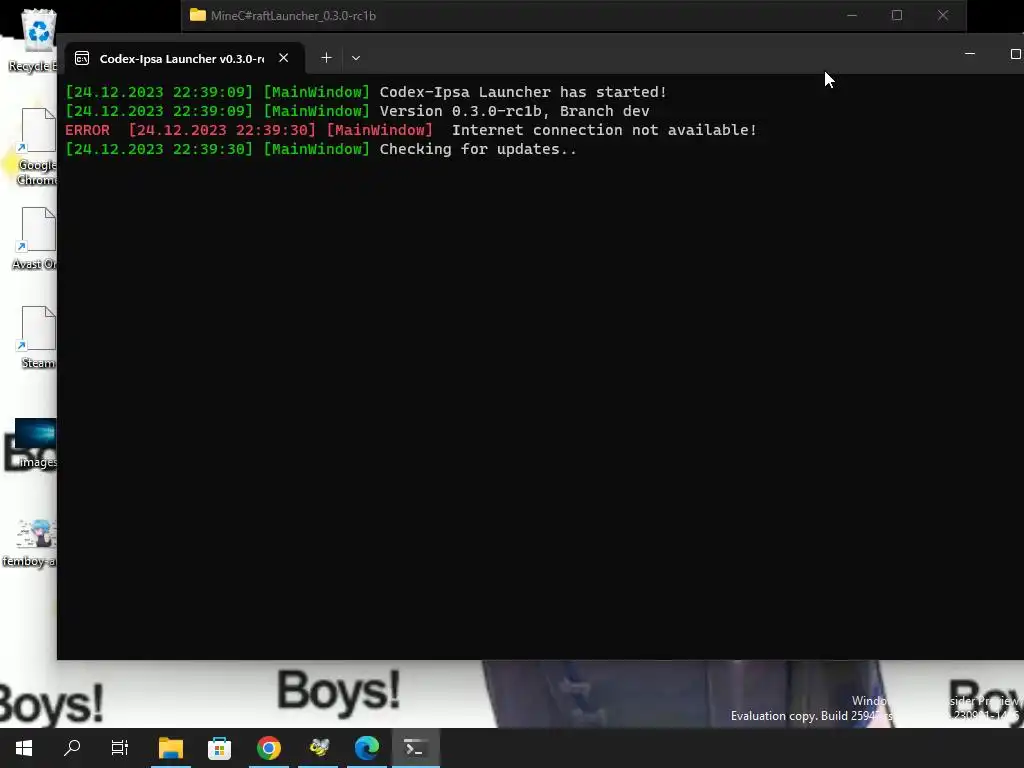Expand the terminal profile dropdown chevron
The width and height of the screenshot is (1024, 768).
coord(356,58)
